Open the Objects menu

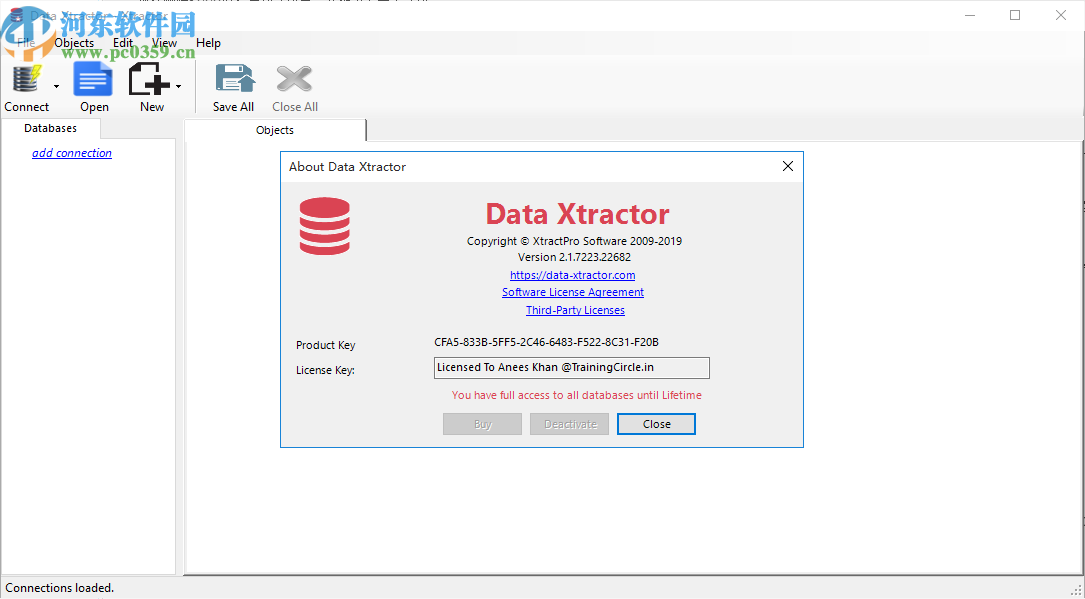tap(74, 42)
